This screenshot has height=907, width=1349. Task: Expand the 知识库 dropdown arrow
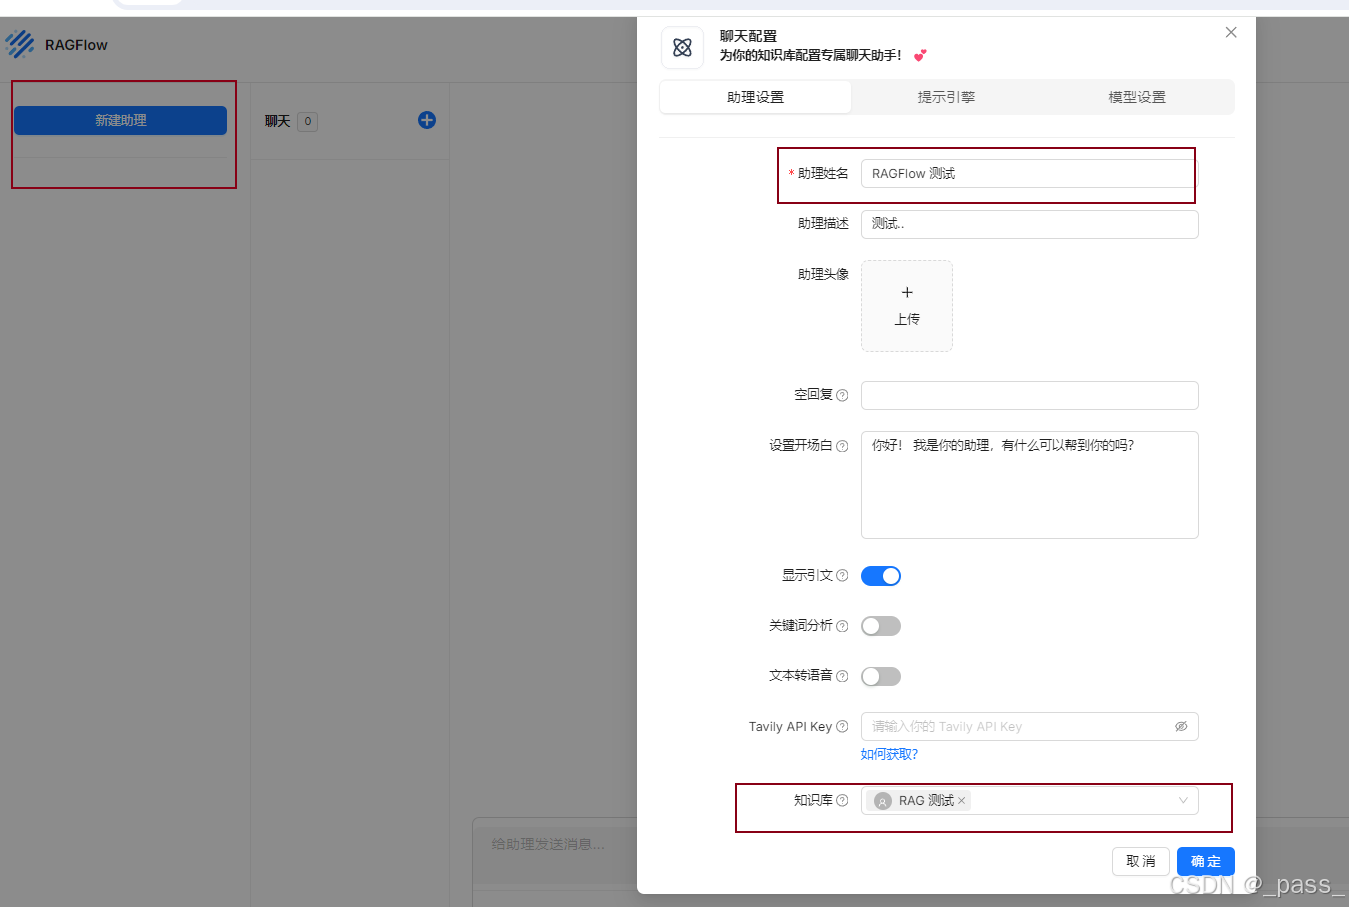1183,800
